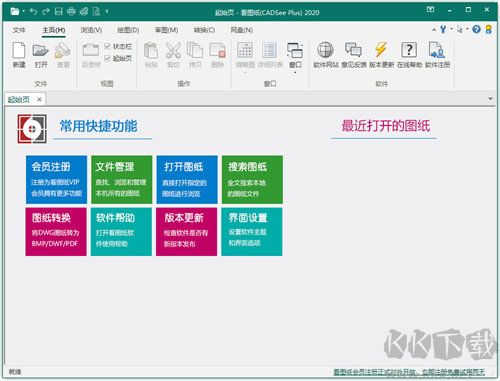Click the 删除 (Delete) icon
Screen dimensions: 500x381
pyautogui.click(x=217, y=50)
